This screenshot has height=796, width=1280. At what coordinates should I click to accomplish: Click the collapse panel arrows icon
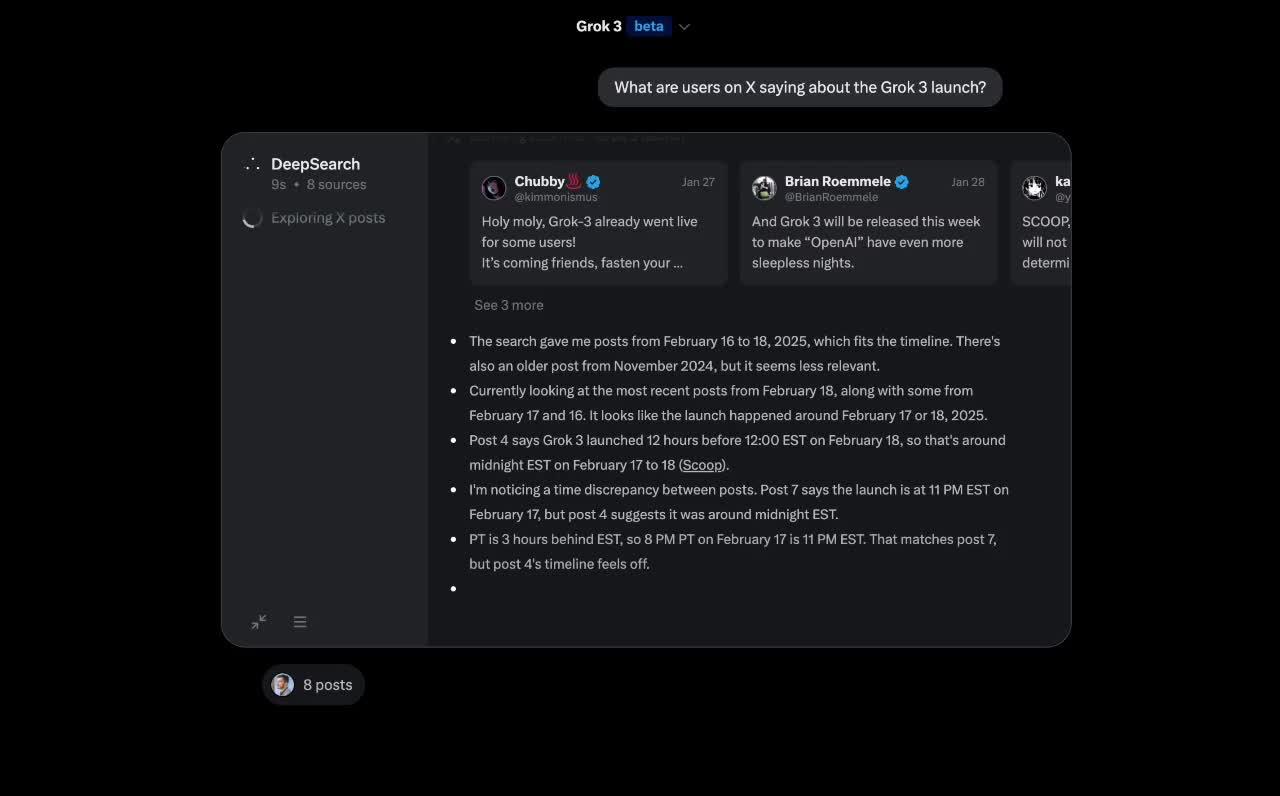(x=259, y=622)
